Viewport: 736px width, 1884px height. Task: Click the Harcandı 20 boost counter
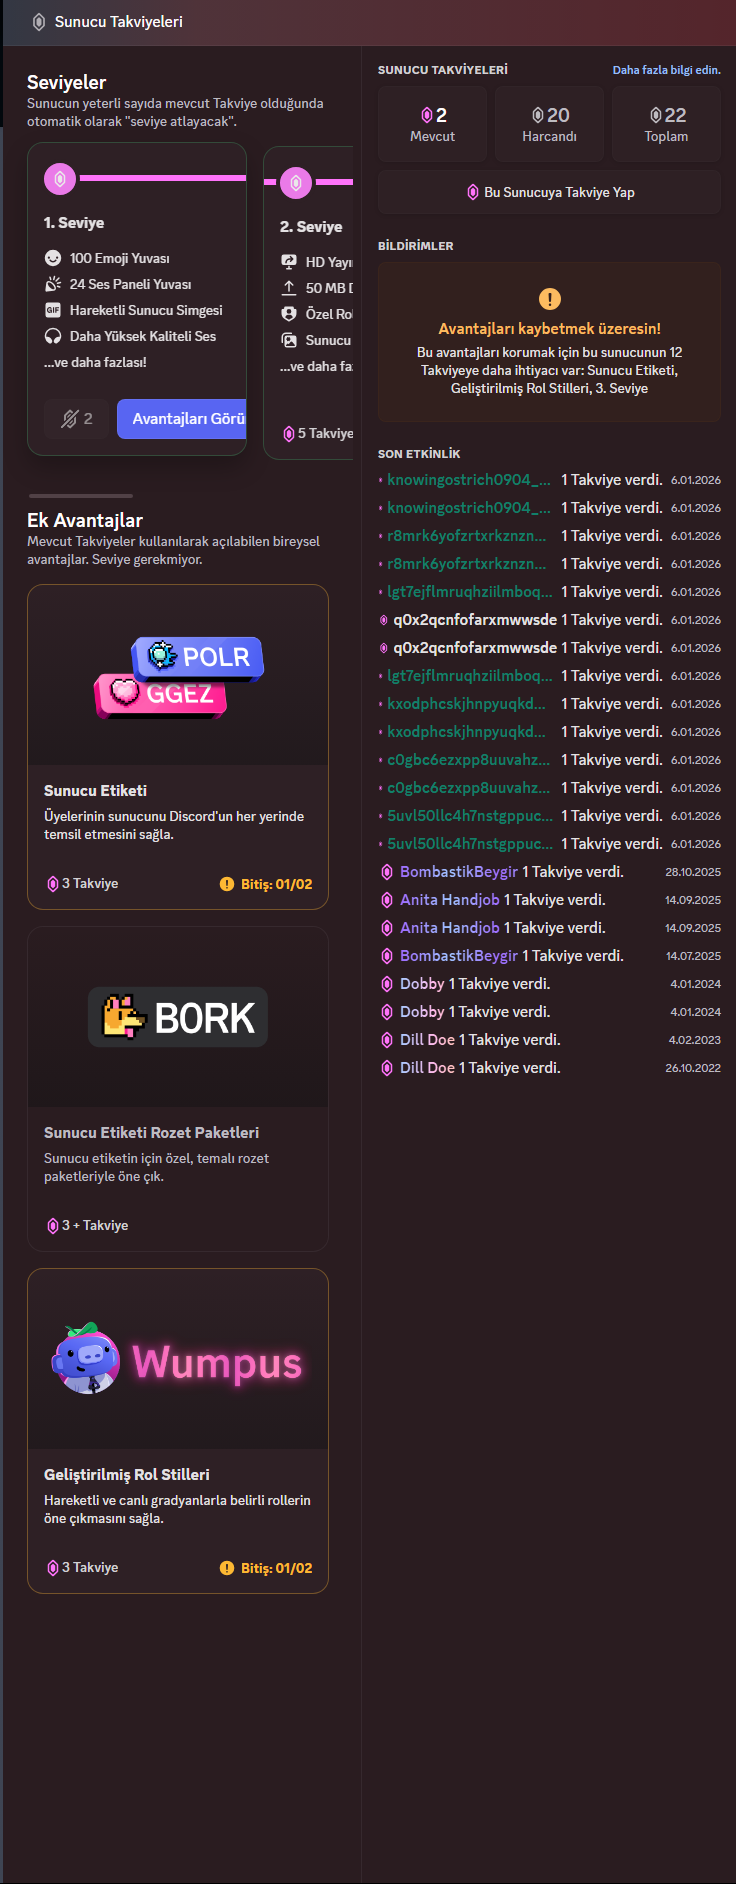point(549,124)
